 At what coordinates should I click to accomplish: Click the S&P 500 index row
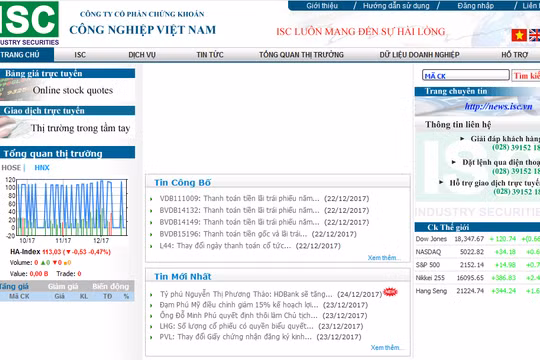coord(478,265)
